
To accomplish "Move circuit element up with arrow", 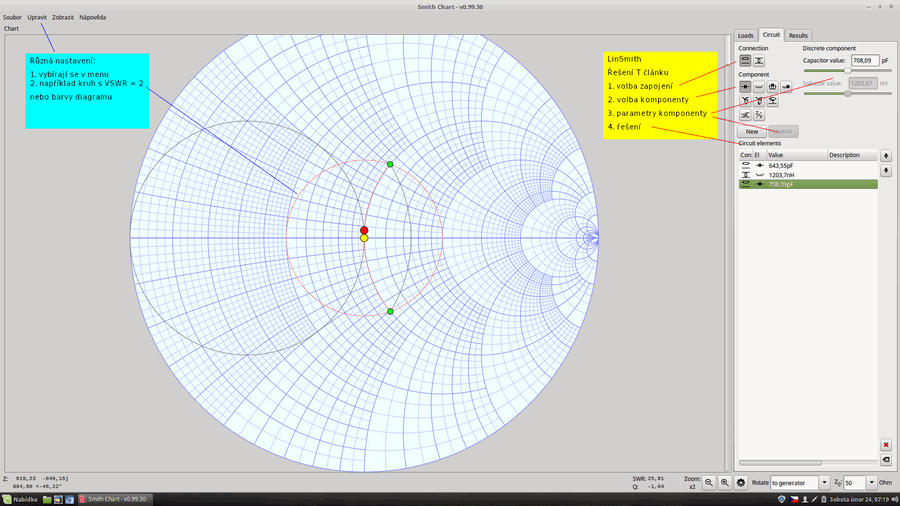I will click(x=885, y=156).
